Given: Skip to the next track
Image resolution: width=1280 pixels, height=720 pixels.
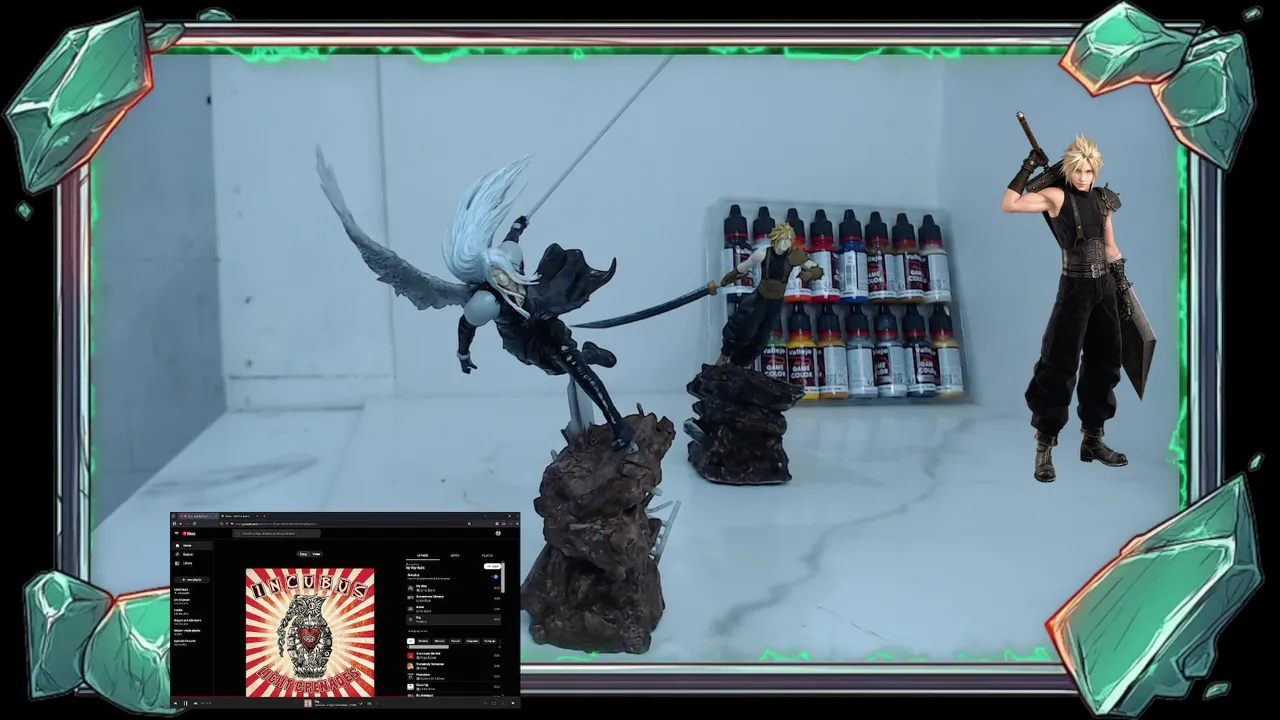Looking at the screenshot, I should [195, 704].
